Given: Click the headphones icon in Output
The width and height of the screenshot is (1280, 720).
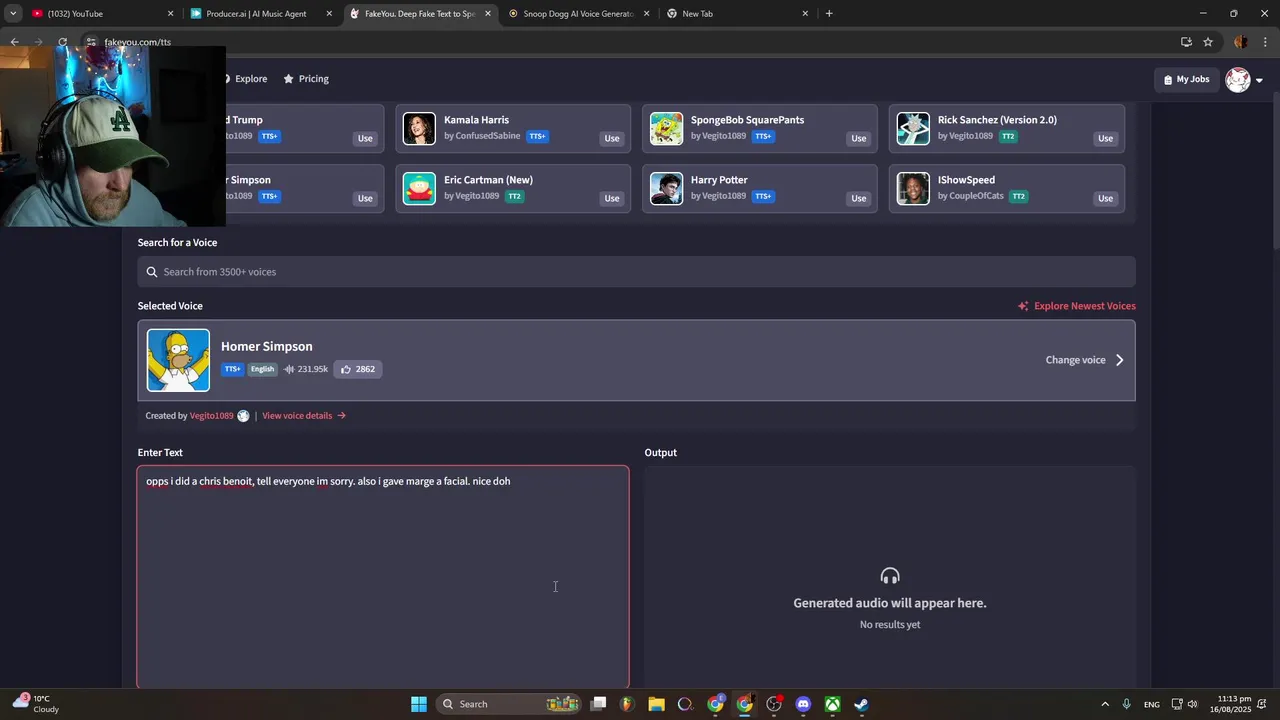Looking at the screenshot, I should click(x=890, y=576).
